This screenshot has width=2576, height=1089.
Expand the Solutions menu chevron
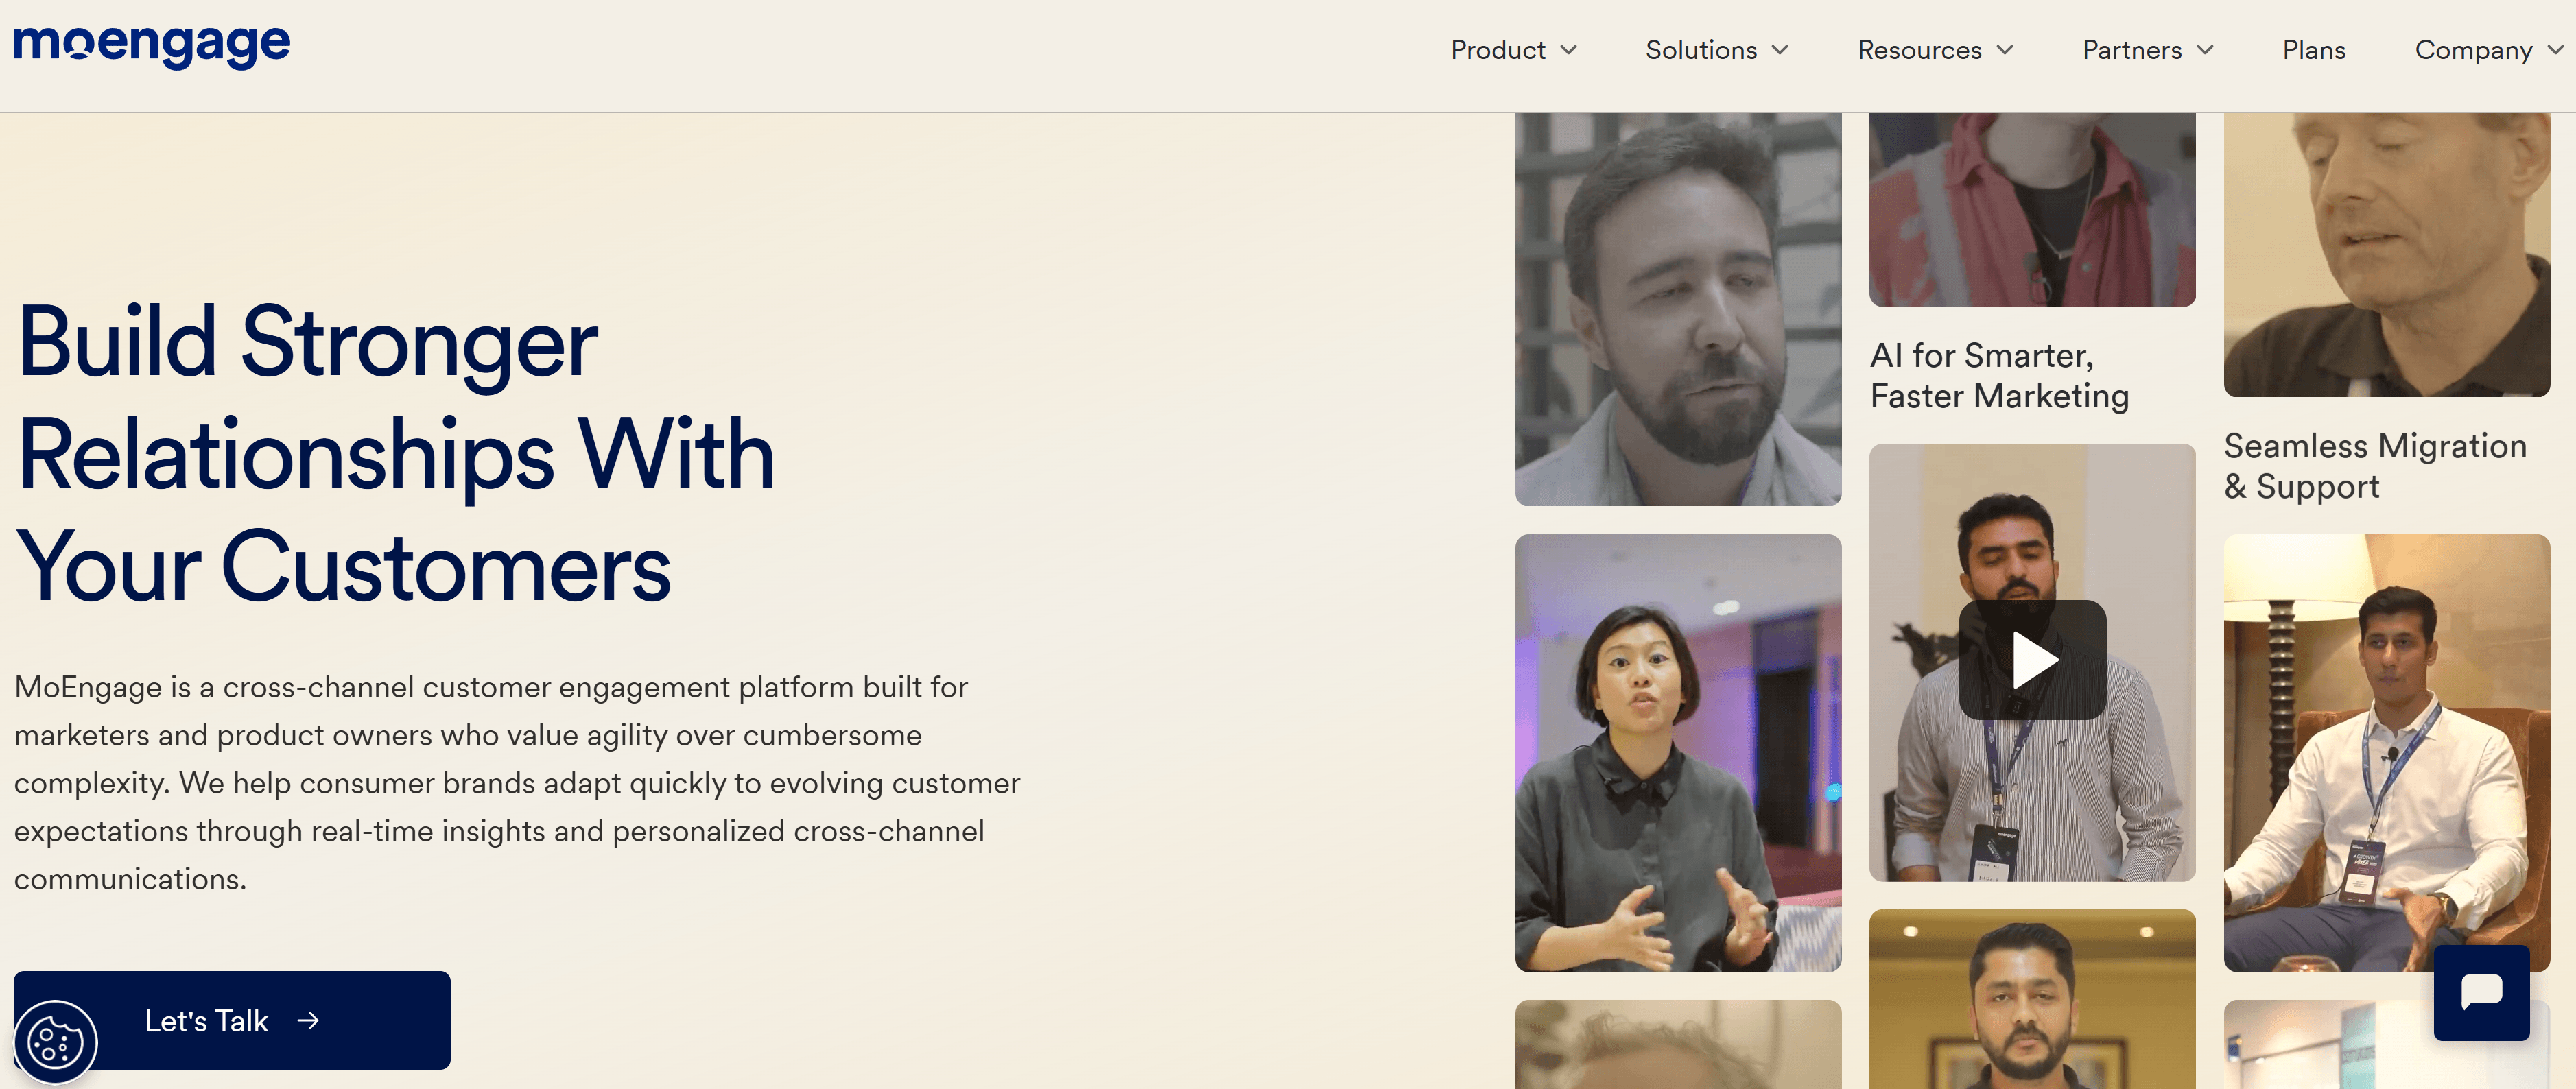(1780, 50)
